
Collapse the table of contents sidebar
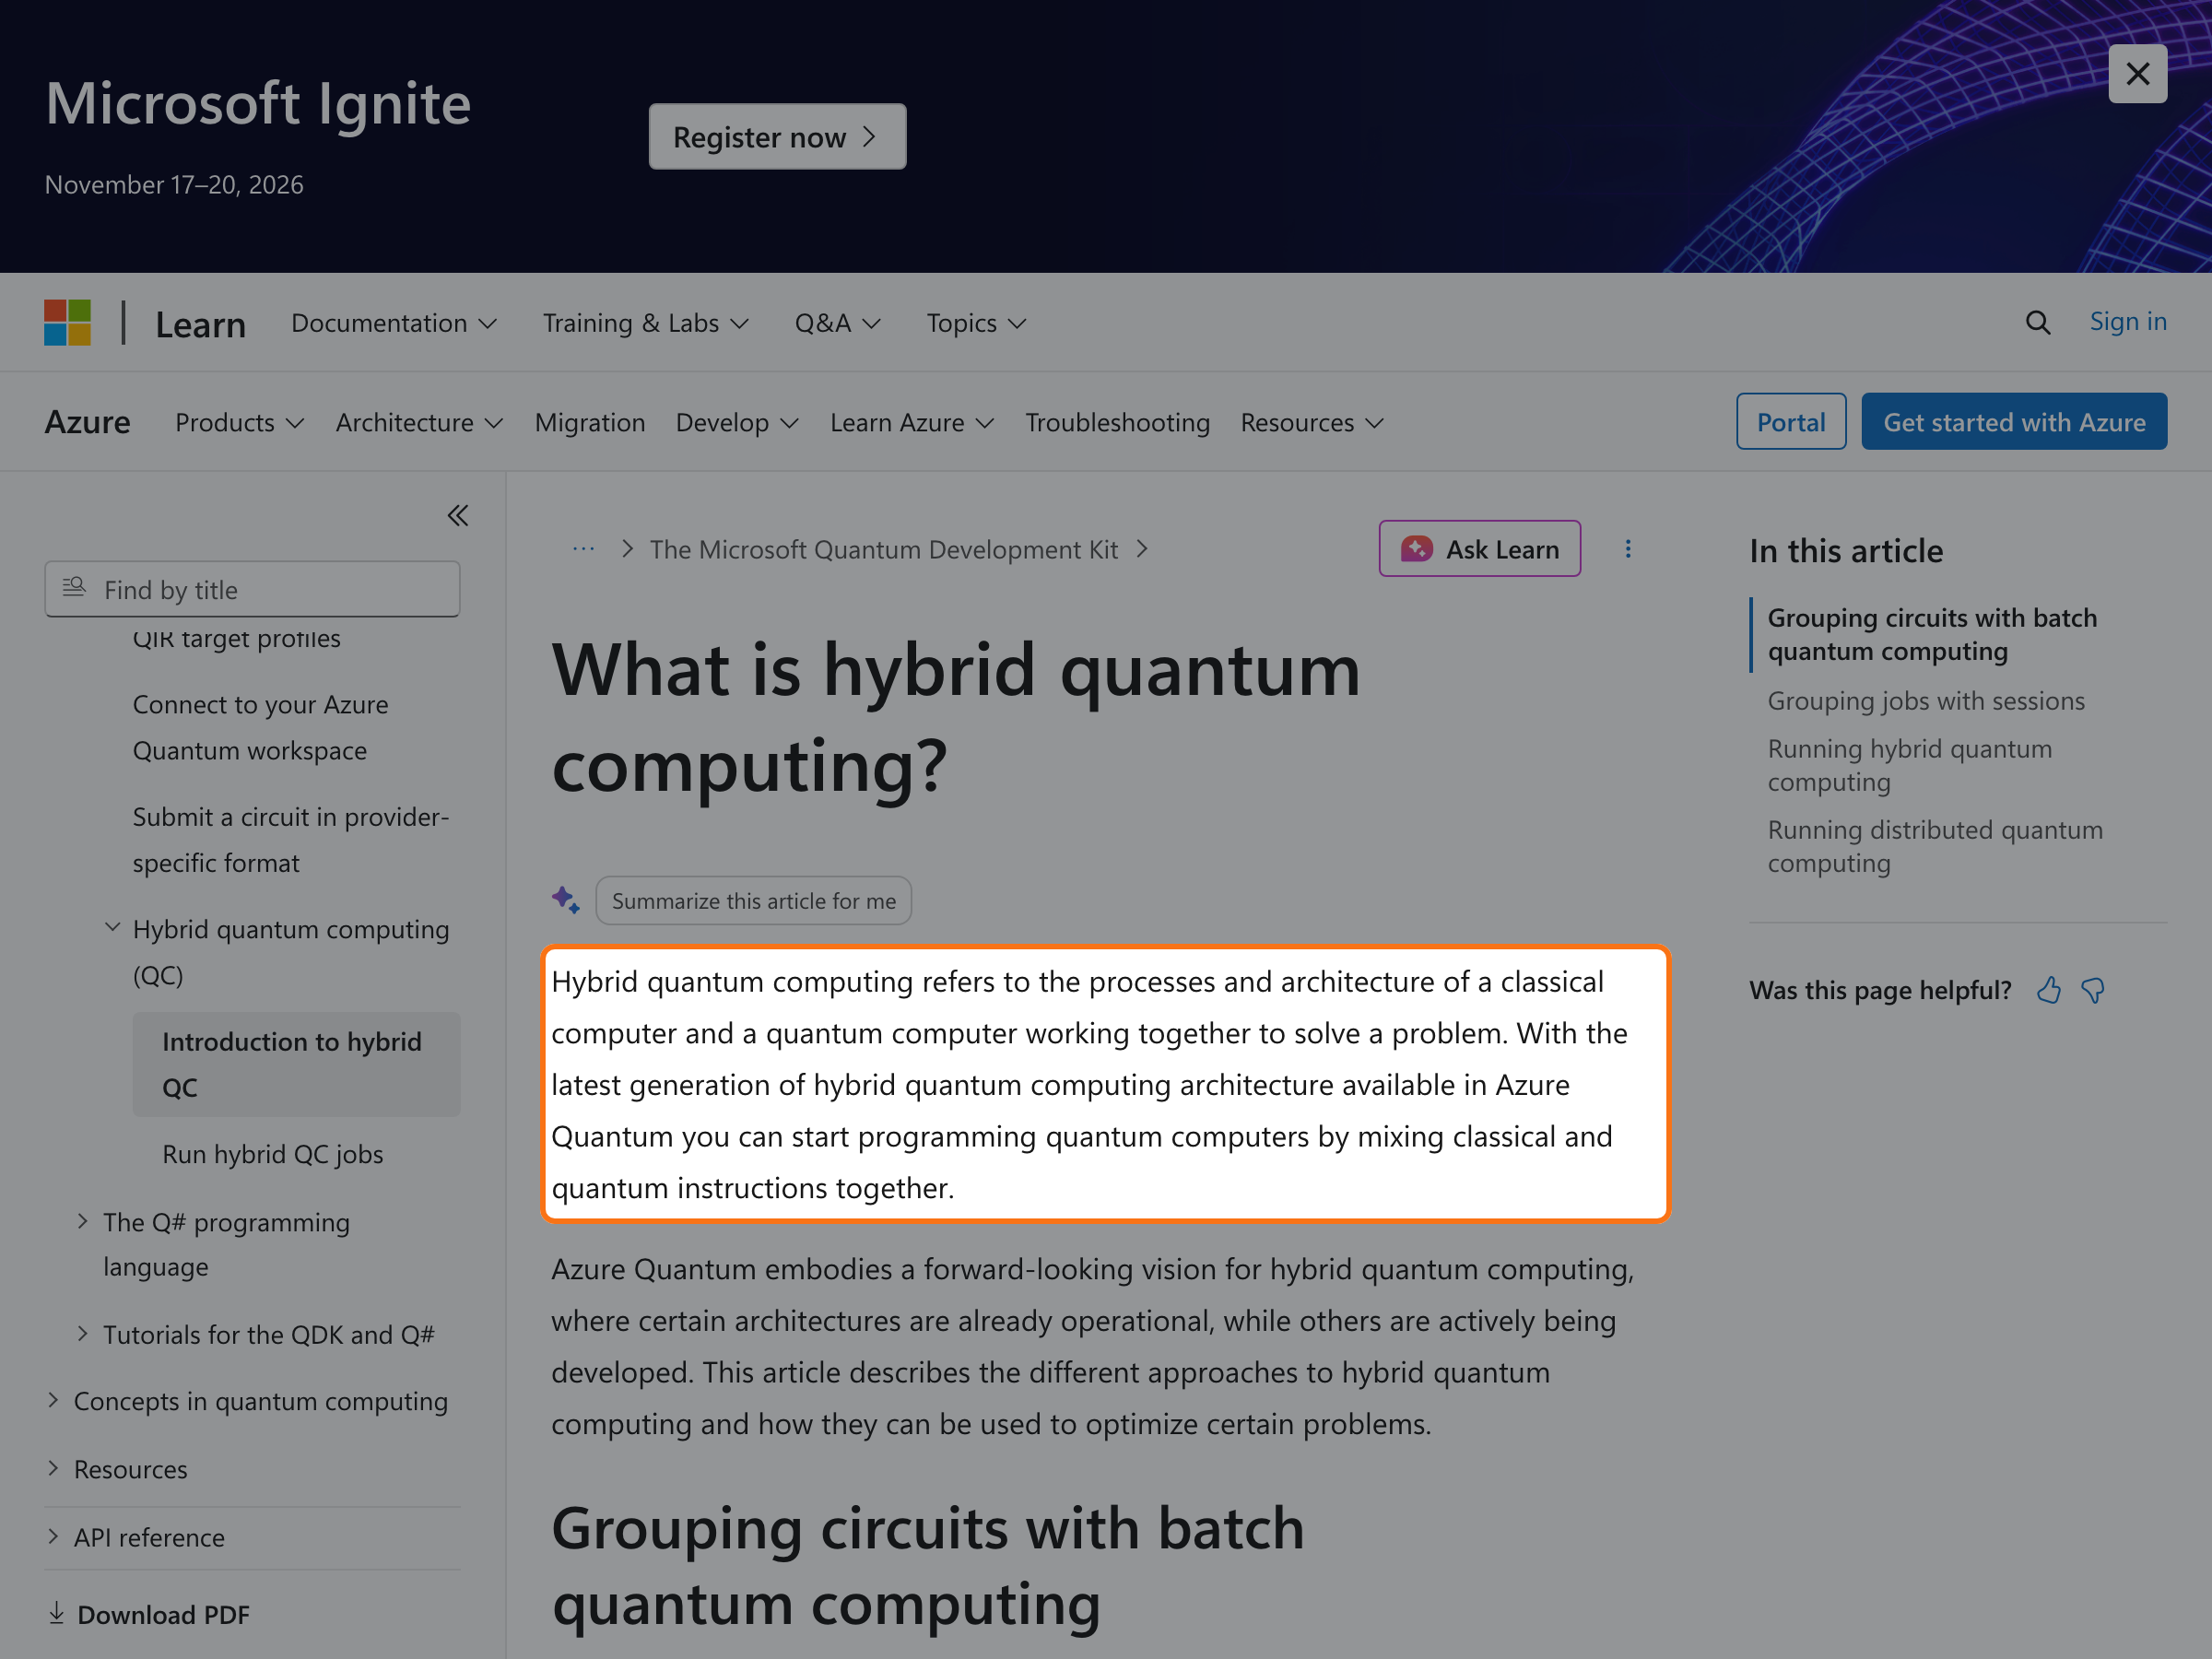457,516
